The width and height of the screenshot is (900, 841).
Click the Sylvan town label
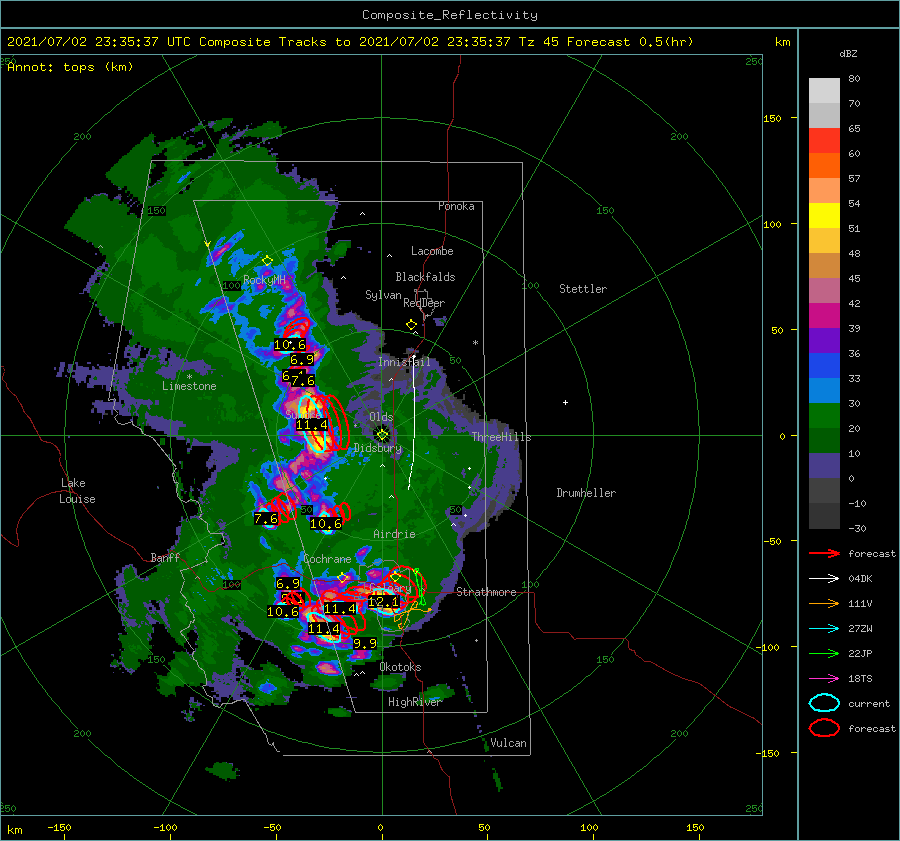(383, 295)
